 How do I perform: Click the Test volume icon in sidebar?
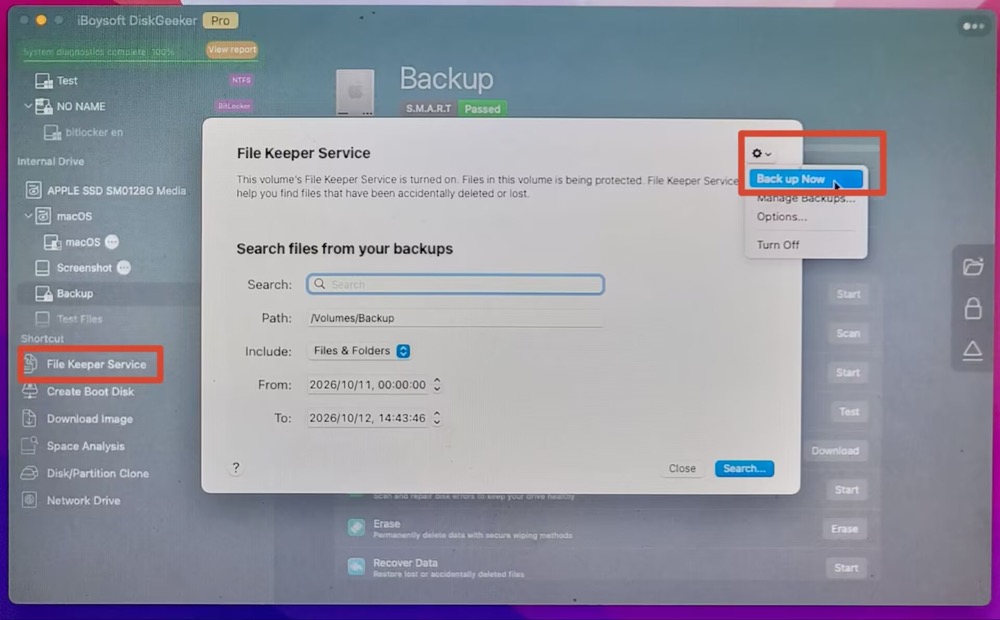[43, 80]
